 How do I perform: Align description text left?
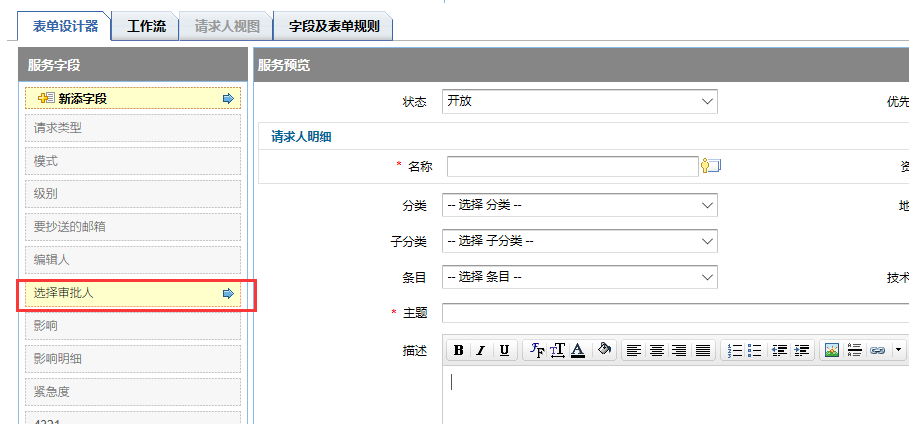[x=635, y=350]
